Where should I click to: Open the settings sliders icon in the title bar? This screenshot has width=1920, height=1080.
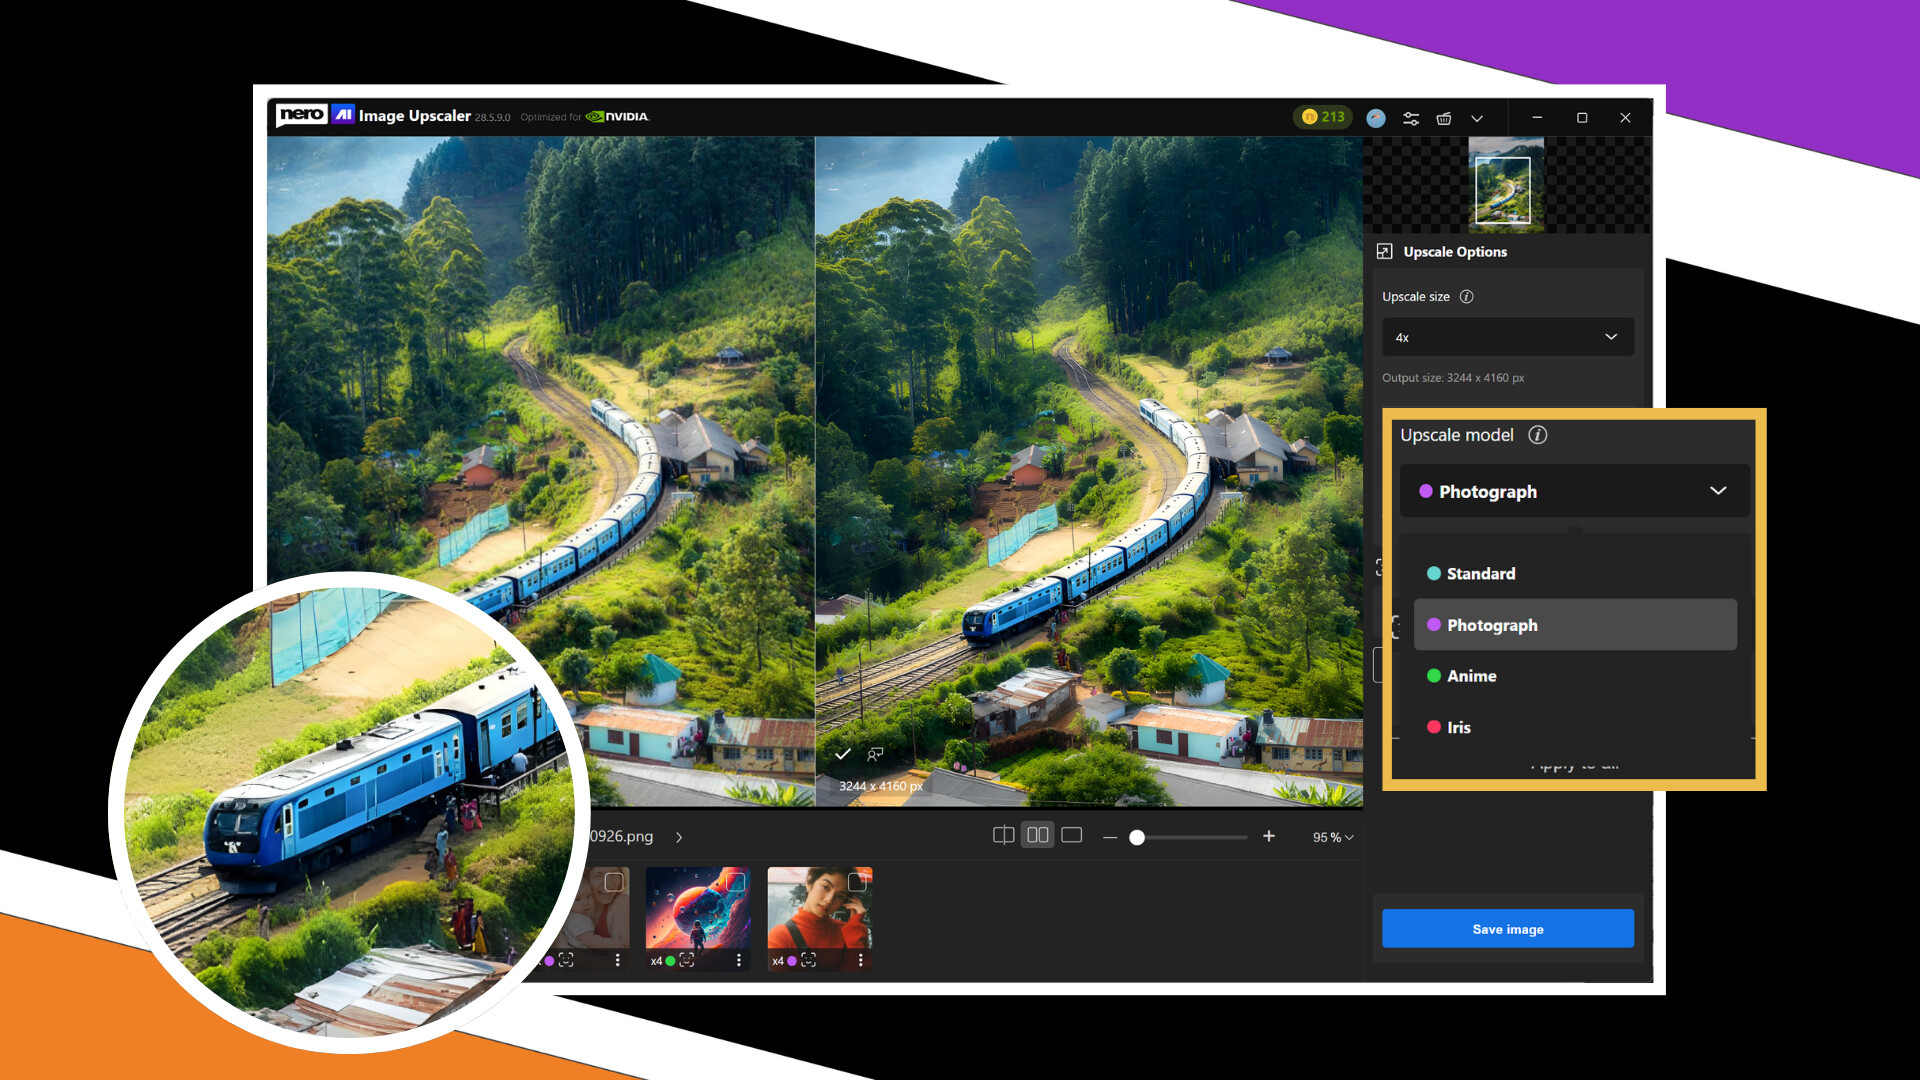(1411, 117)
